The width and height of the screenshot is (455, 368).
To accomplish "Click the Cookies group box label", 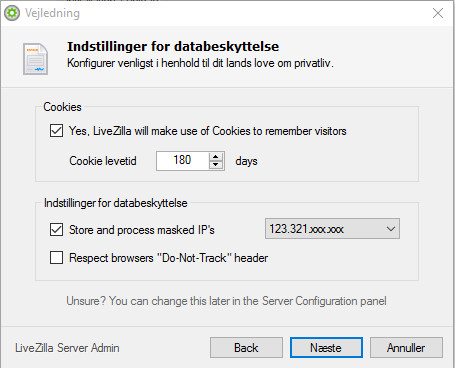I will [x=62, y=107].
